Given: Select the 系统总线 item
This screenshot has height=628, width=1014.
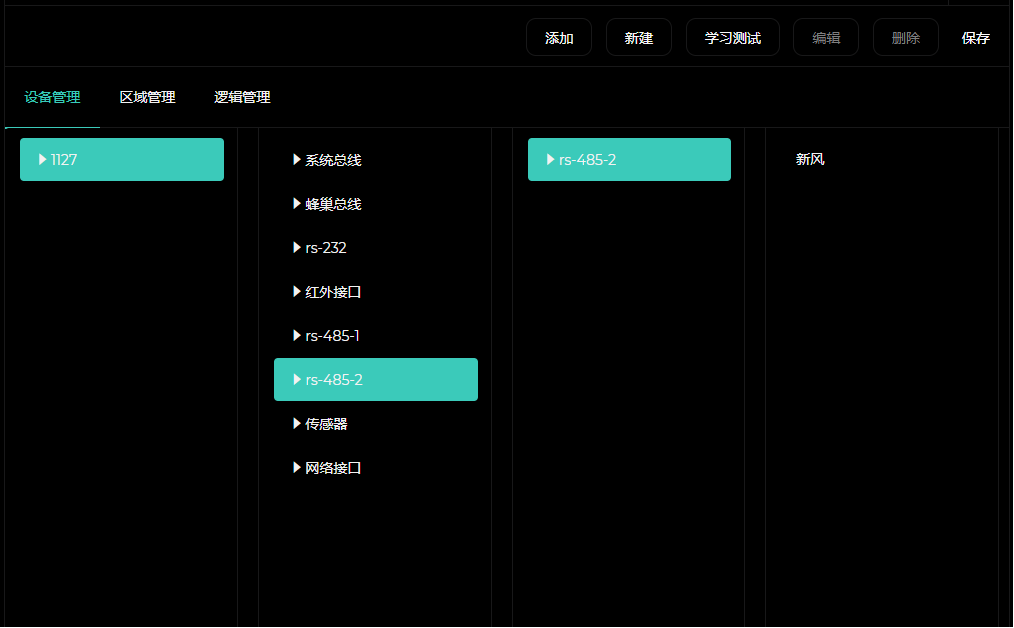Looking at the screenshot, I should click(x=376, y=159).
